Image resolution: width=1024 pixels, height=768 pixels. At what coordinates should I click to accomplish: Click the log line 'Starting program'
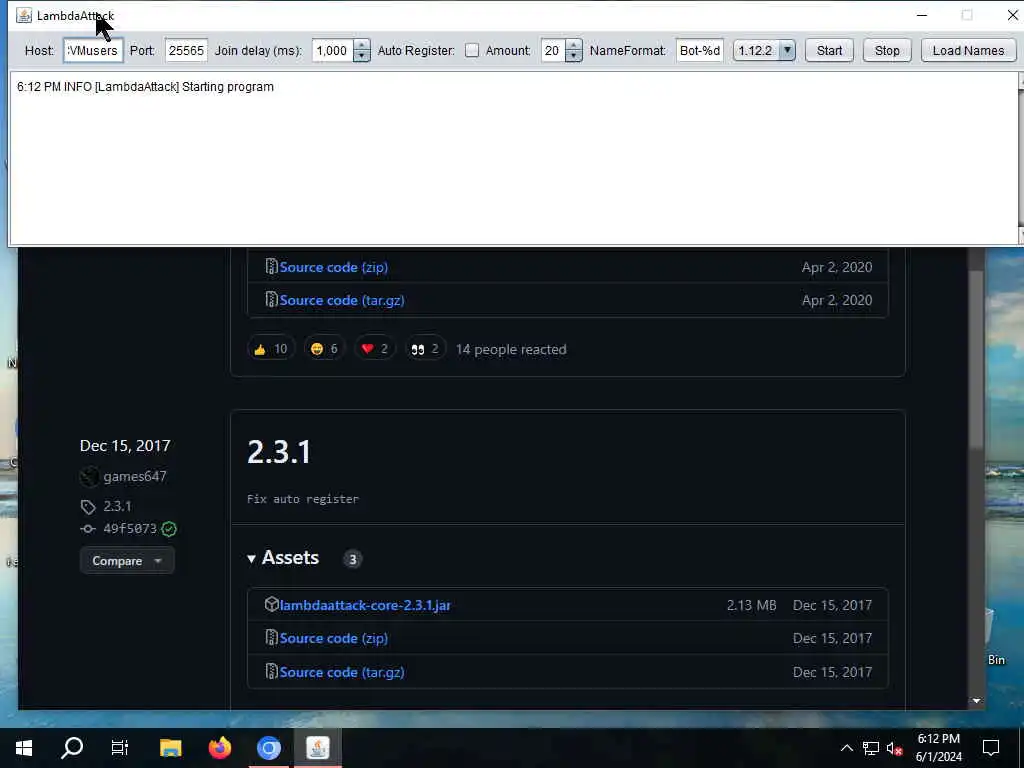point(145,87)
